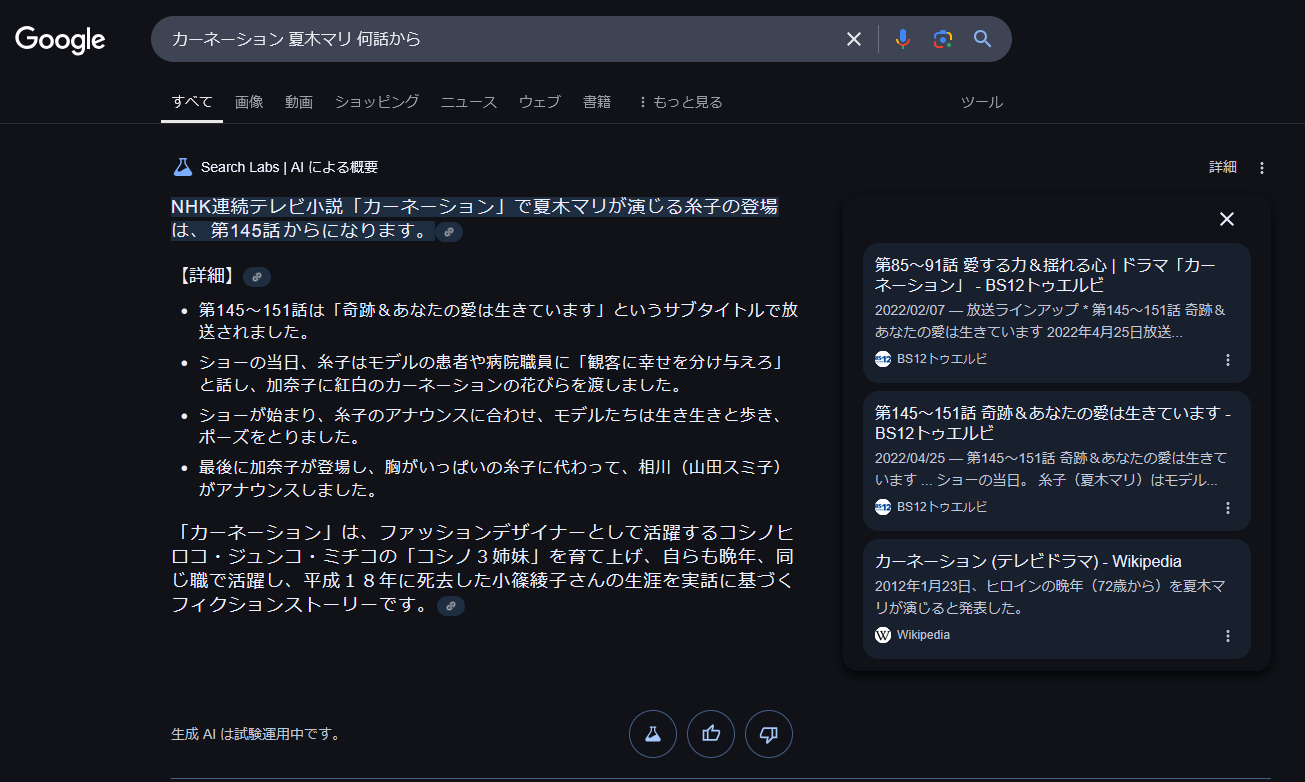
Task: Click the Google logo
Action: pos(60,39)
